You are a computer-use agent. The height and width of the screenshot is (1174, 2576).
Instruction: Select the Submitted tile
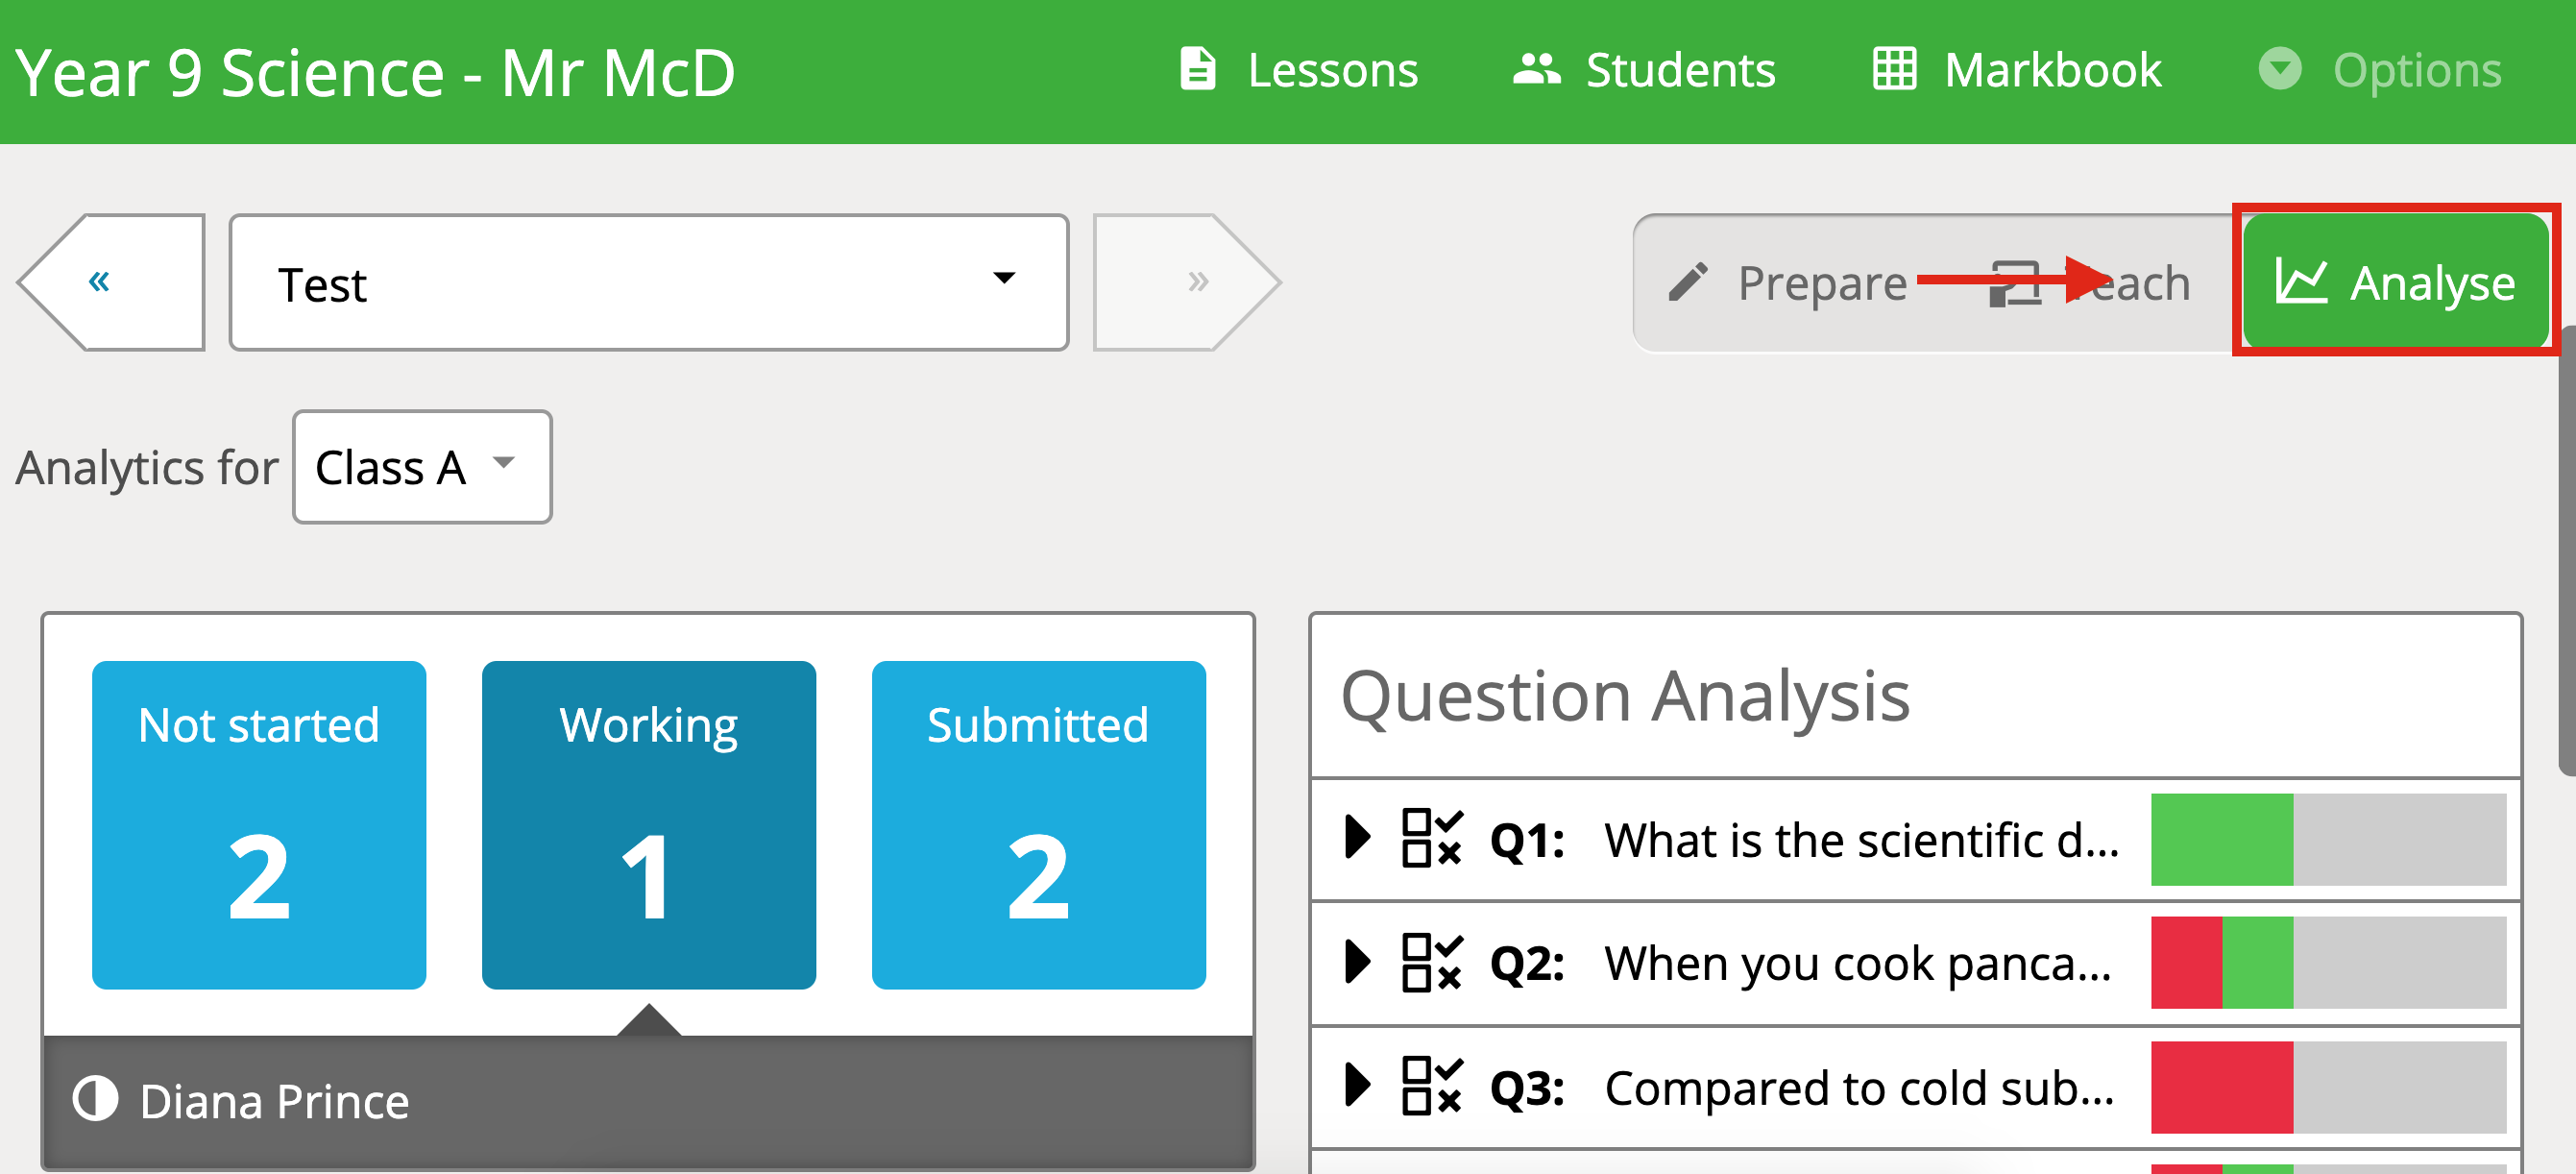tap(1039, 825)
